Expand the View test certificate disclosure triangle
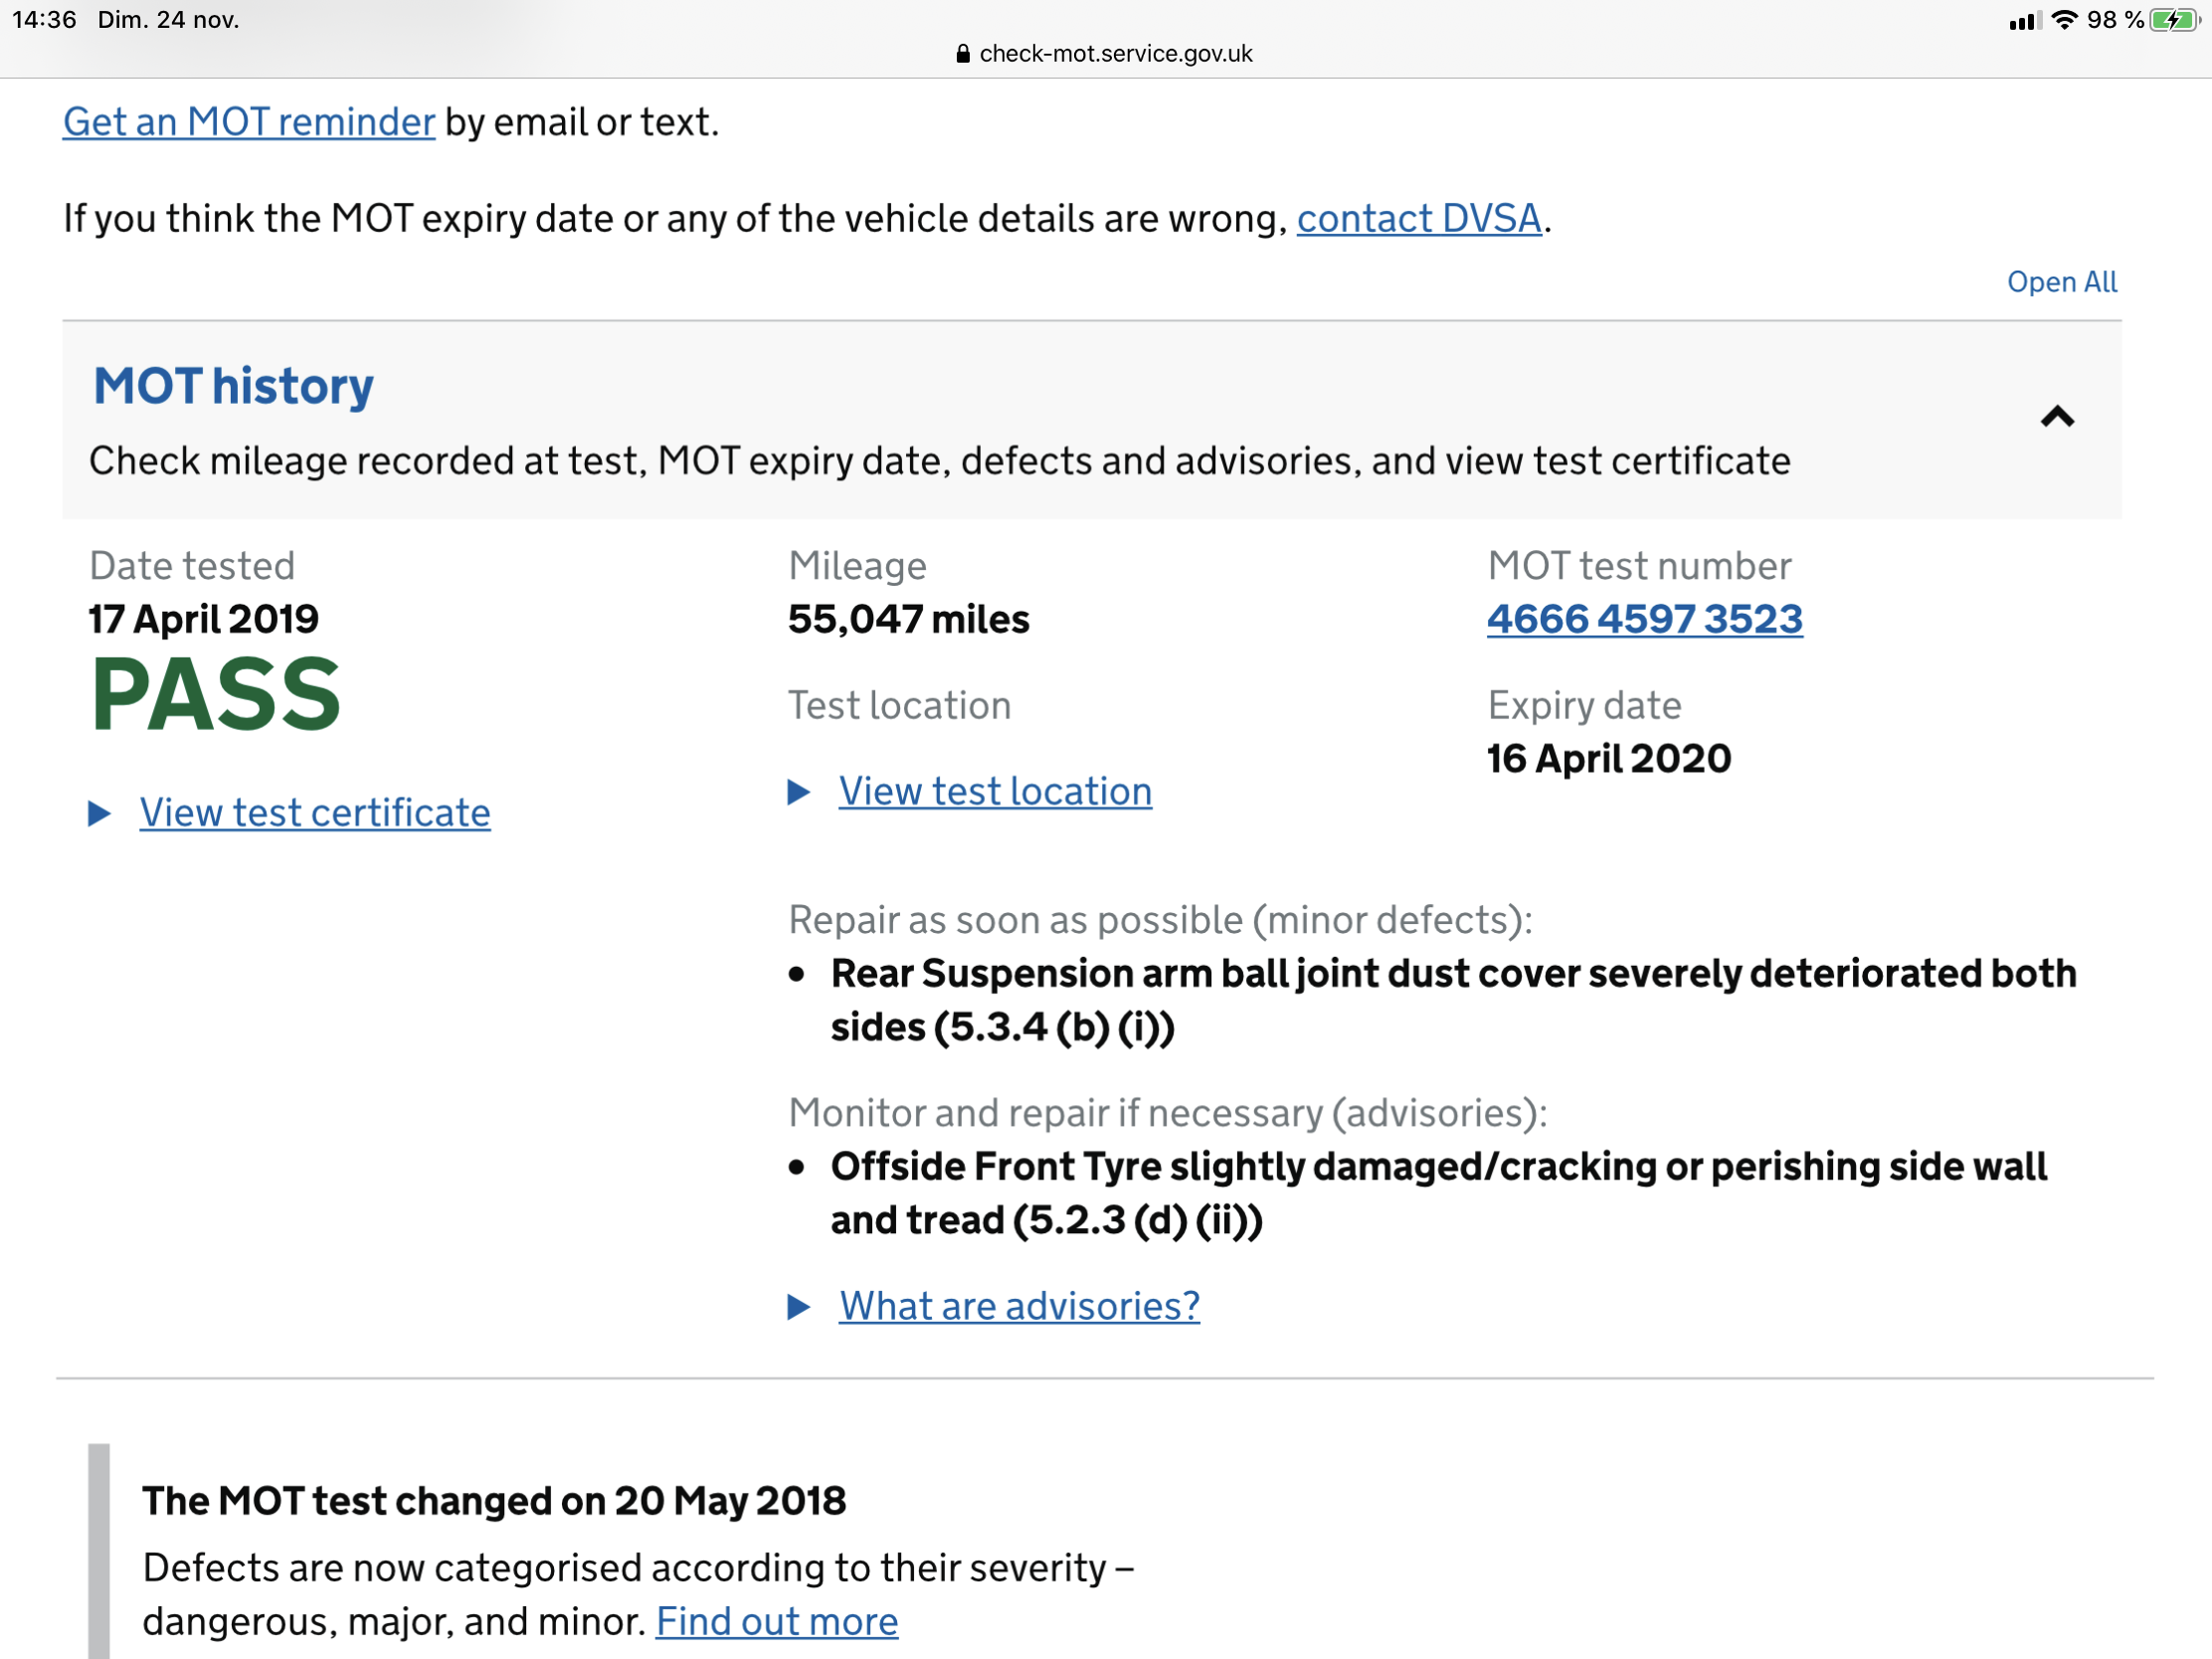 pyautogui.click(x=99, y=813)
